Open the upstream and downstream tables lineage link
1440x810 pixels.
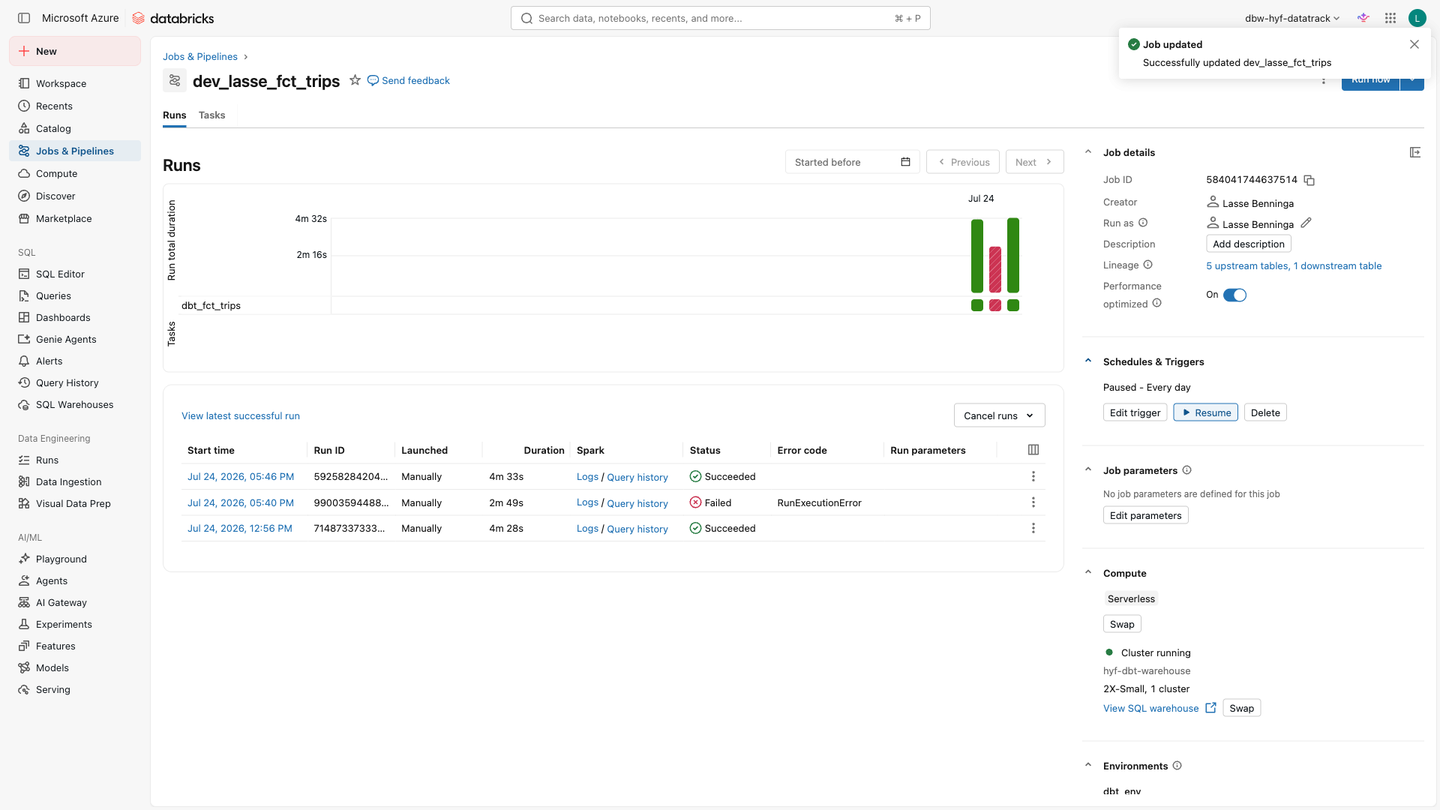[1294, 266]
